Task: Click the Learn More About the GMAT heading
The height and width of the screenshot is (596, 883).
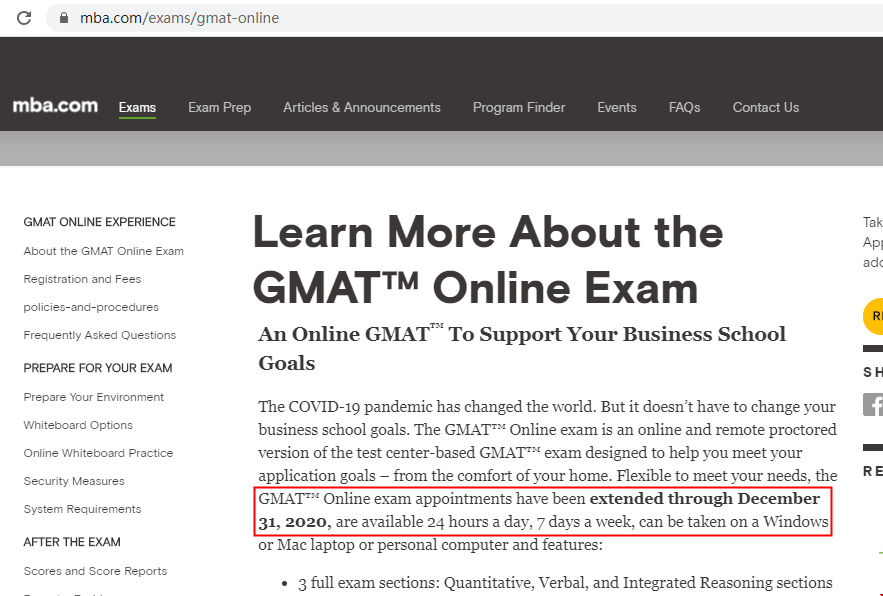Action: (488, 260)
